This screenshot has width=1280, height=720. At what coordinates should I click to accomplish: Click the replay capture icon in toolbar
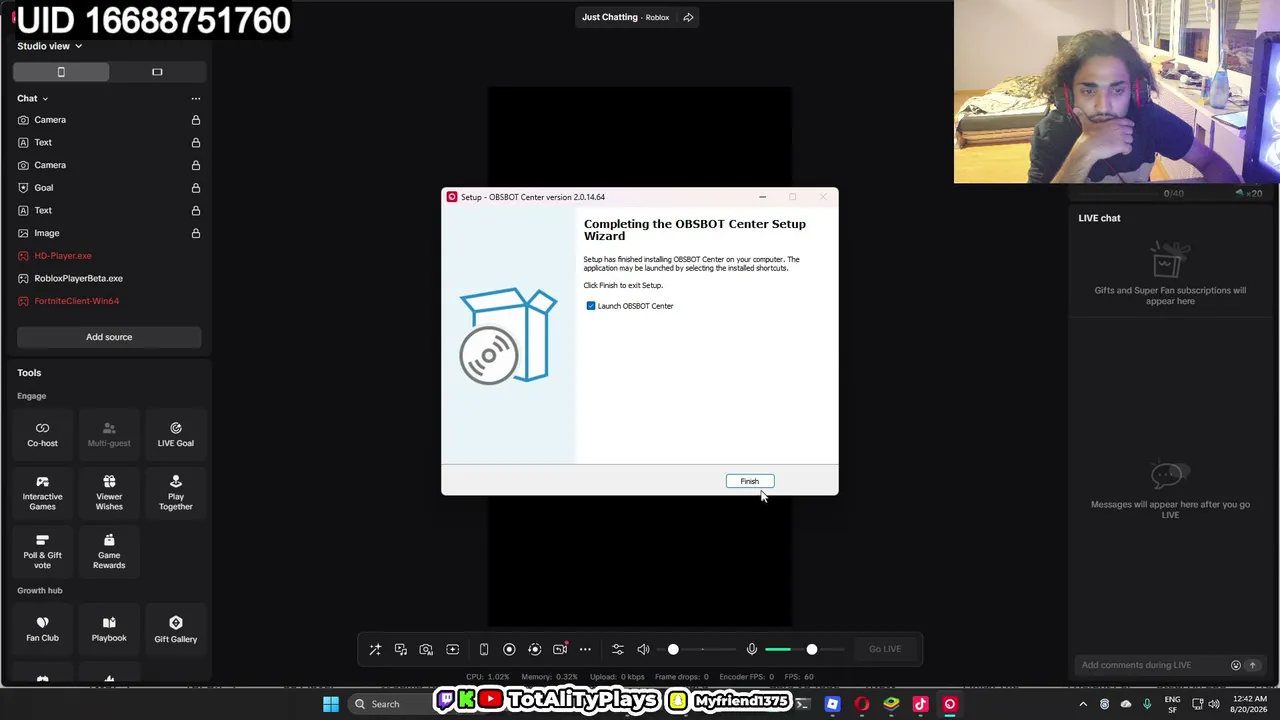[x=534, y=650]
